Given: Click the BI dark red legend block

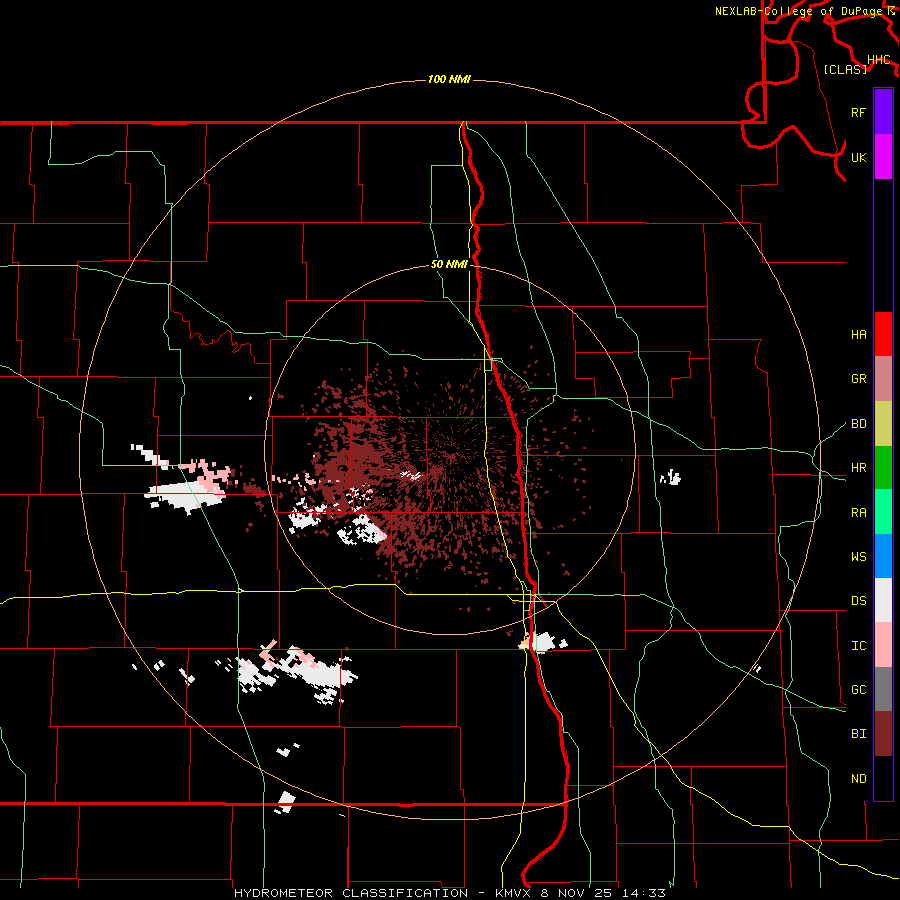Looking at the screenshot, I should (x=883, y=734).
